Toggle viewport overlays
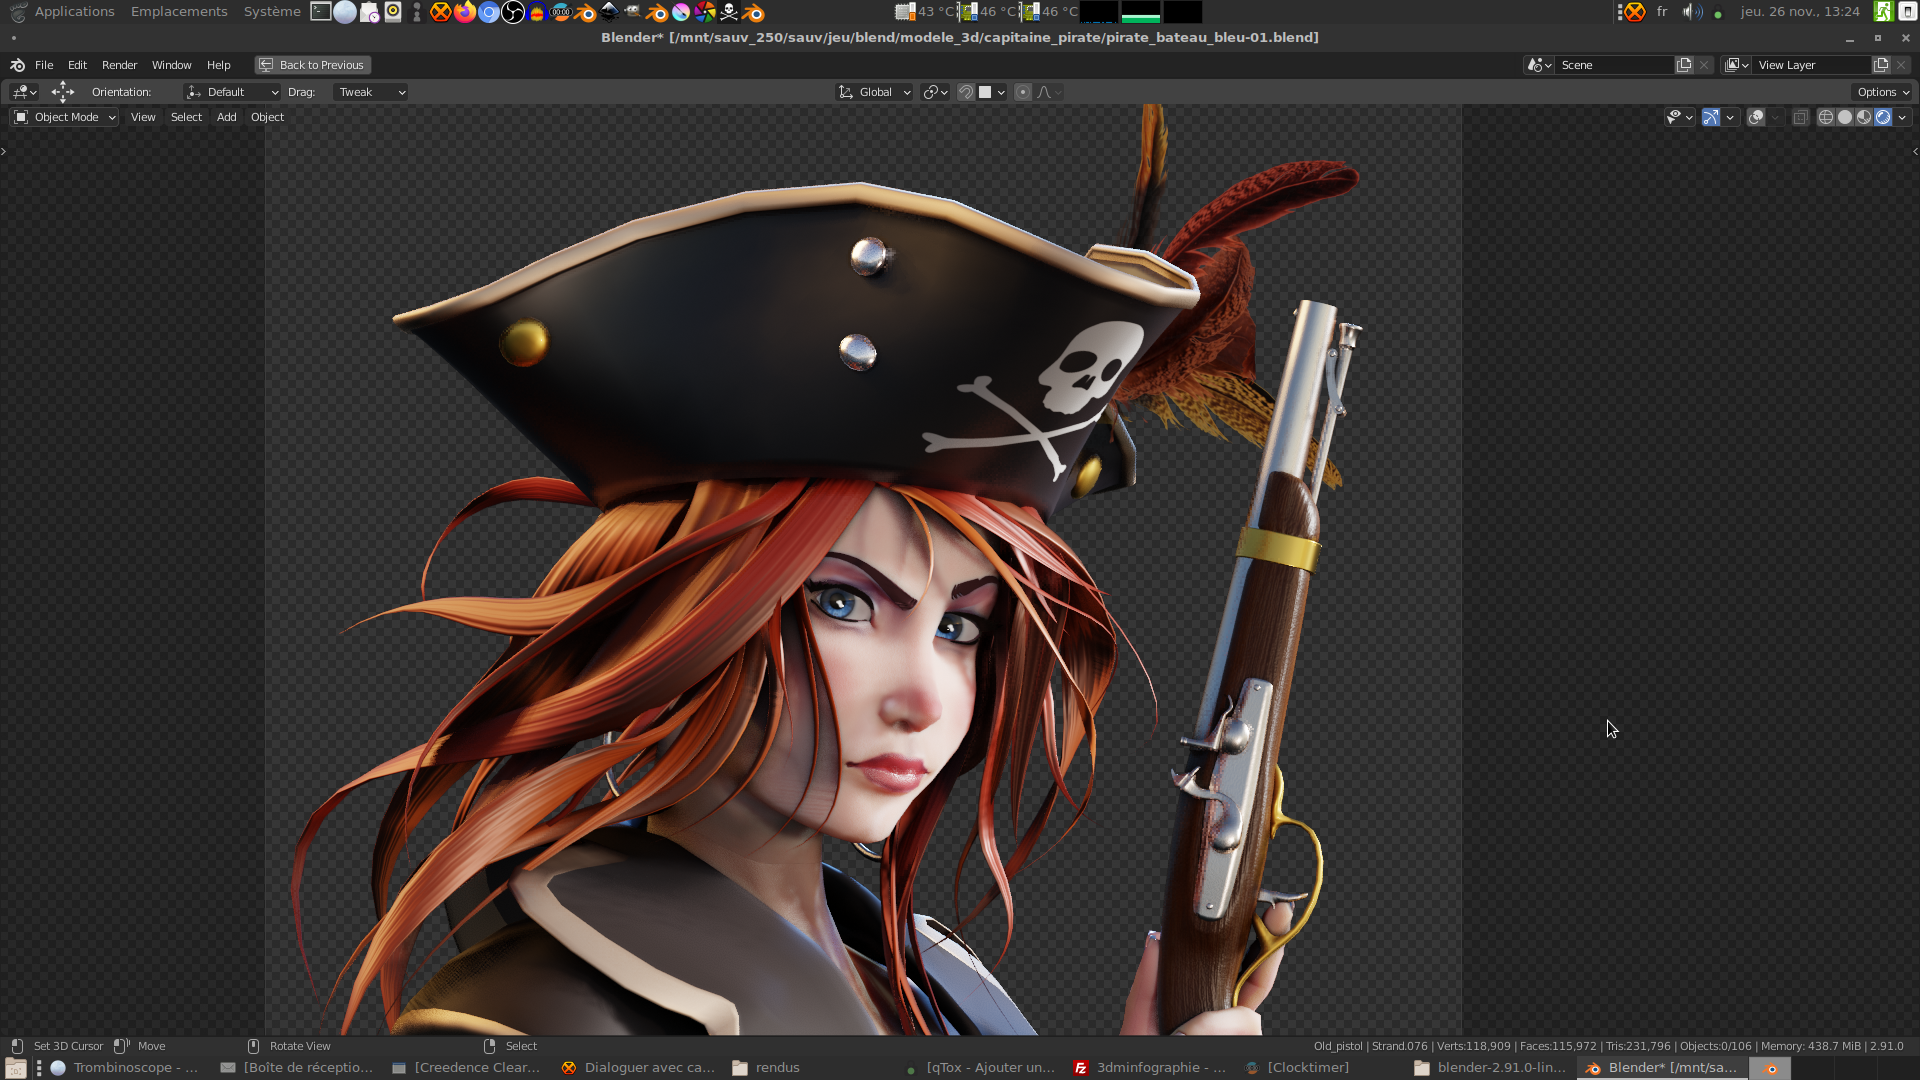Image resolution: width=1920 pixels, height=1080 pixels. [x=1756, y=117]
